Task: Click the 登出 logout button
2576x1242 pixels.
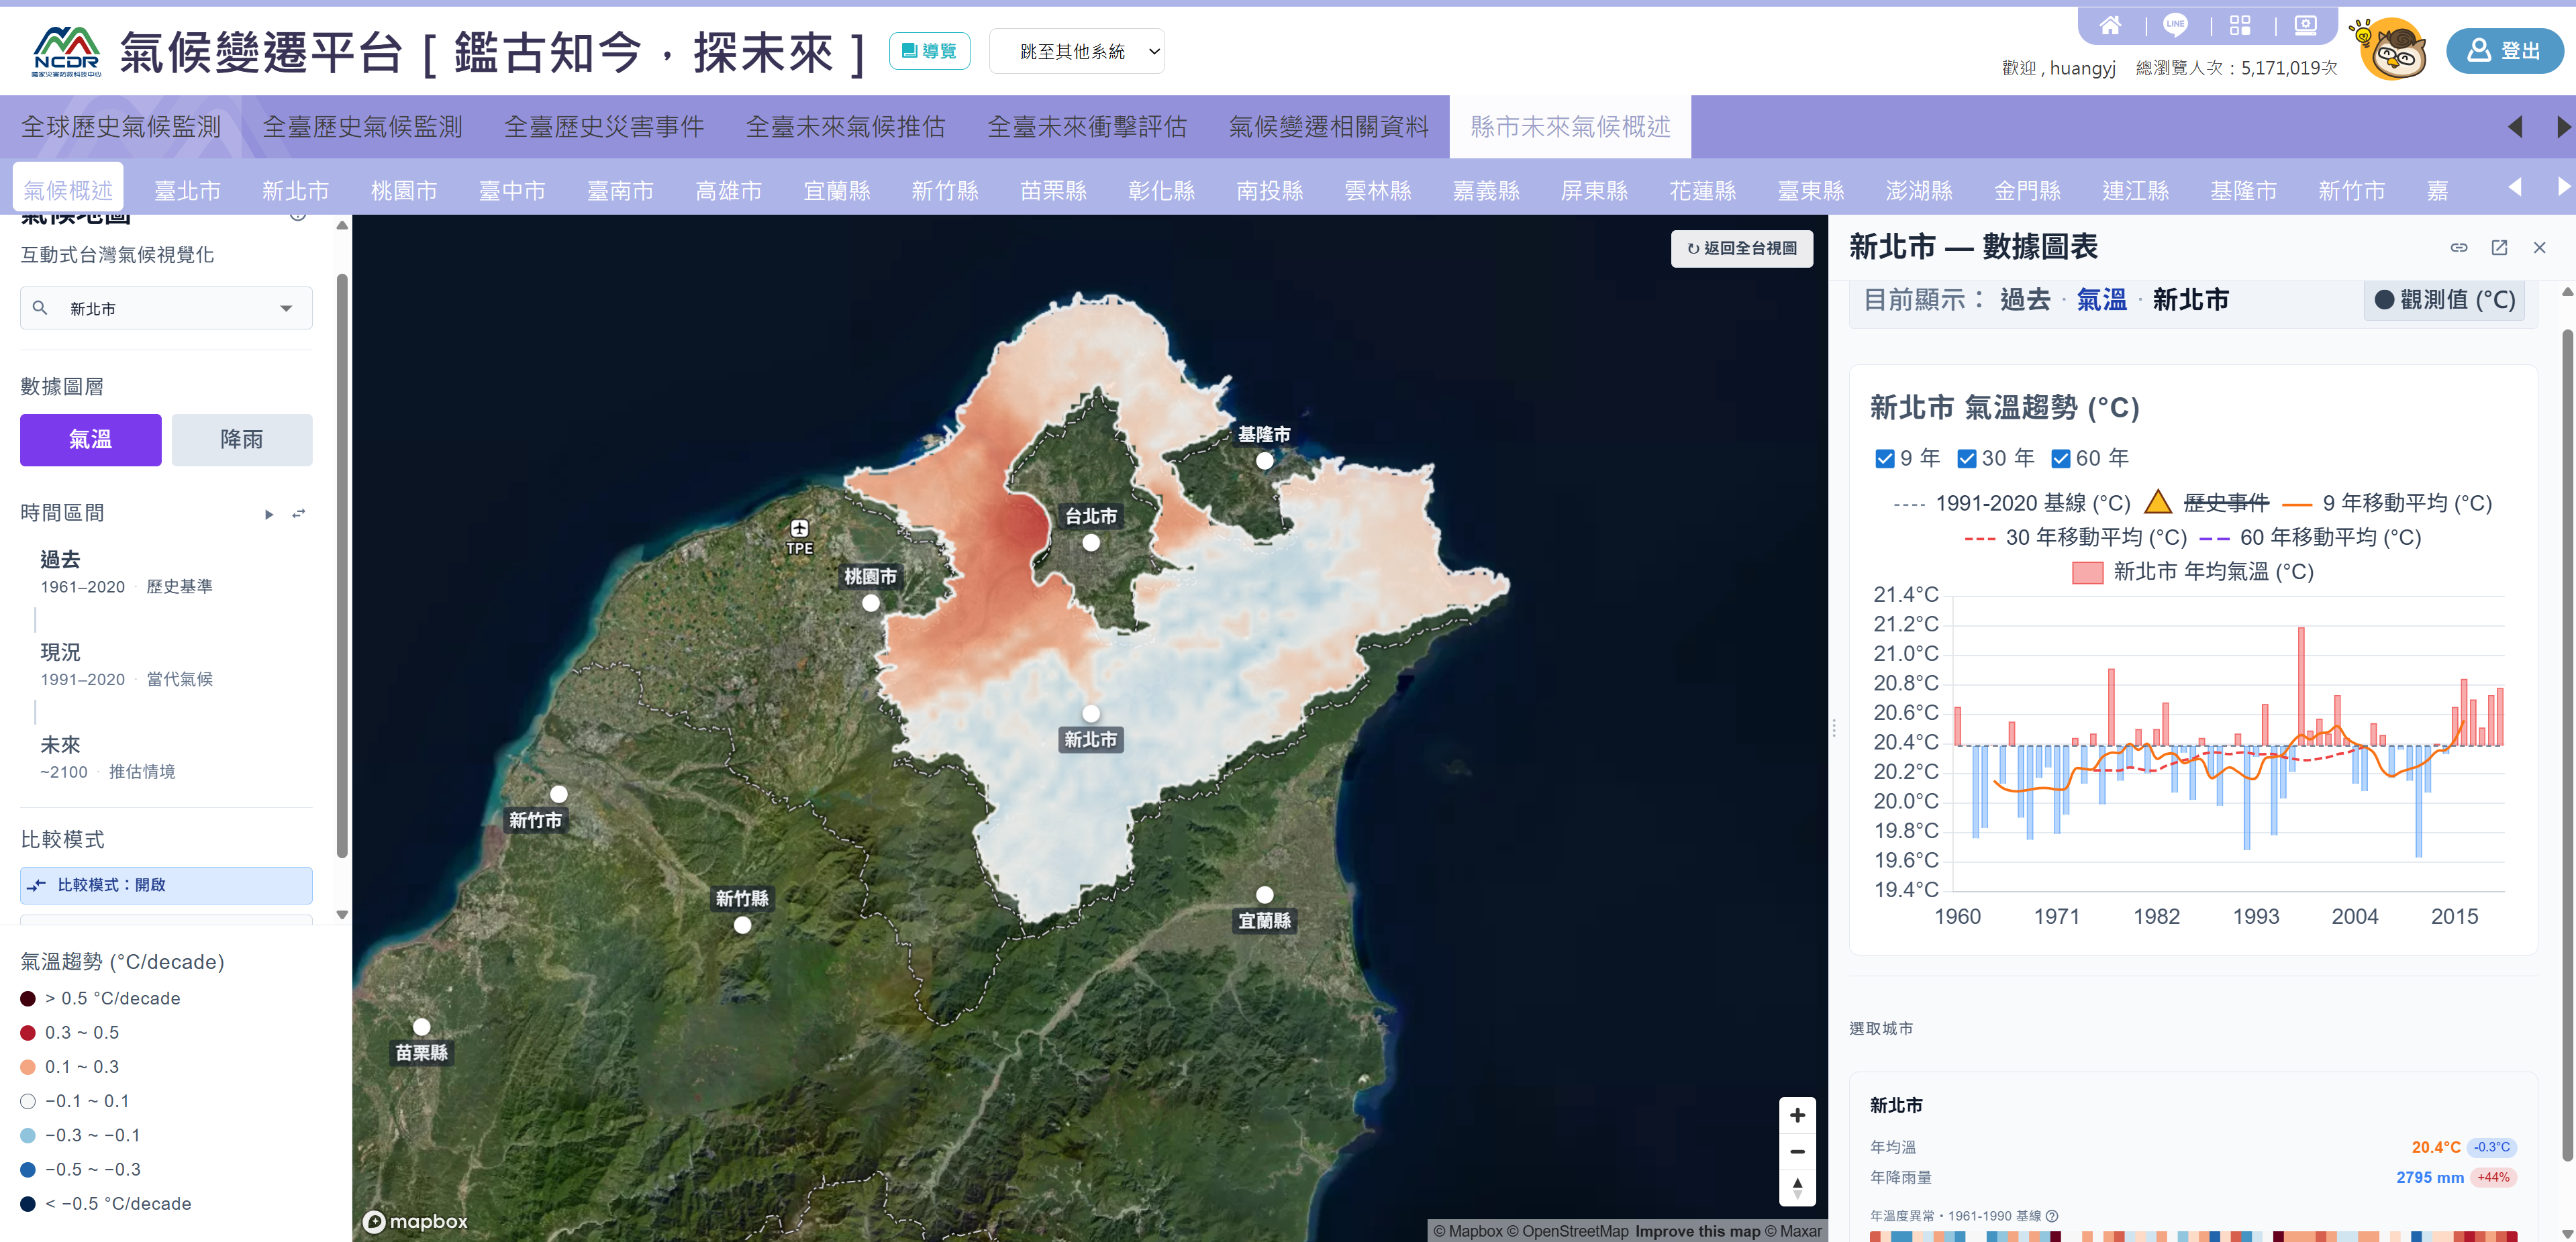Action: tap(2504, 51)
